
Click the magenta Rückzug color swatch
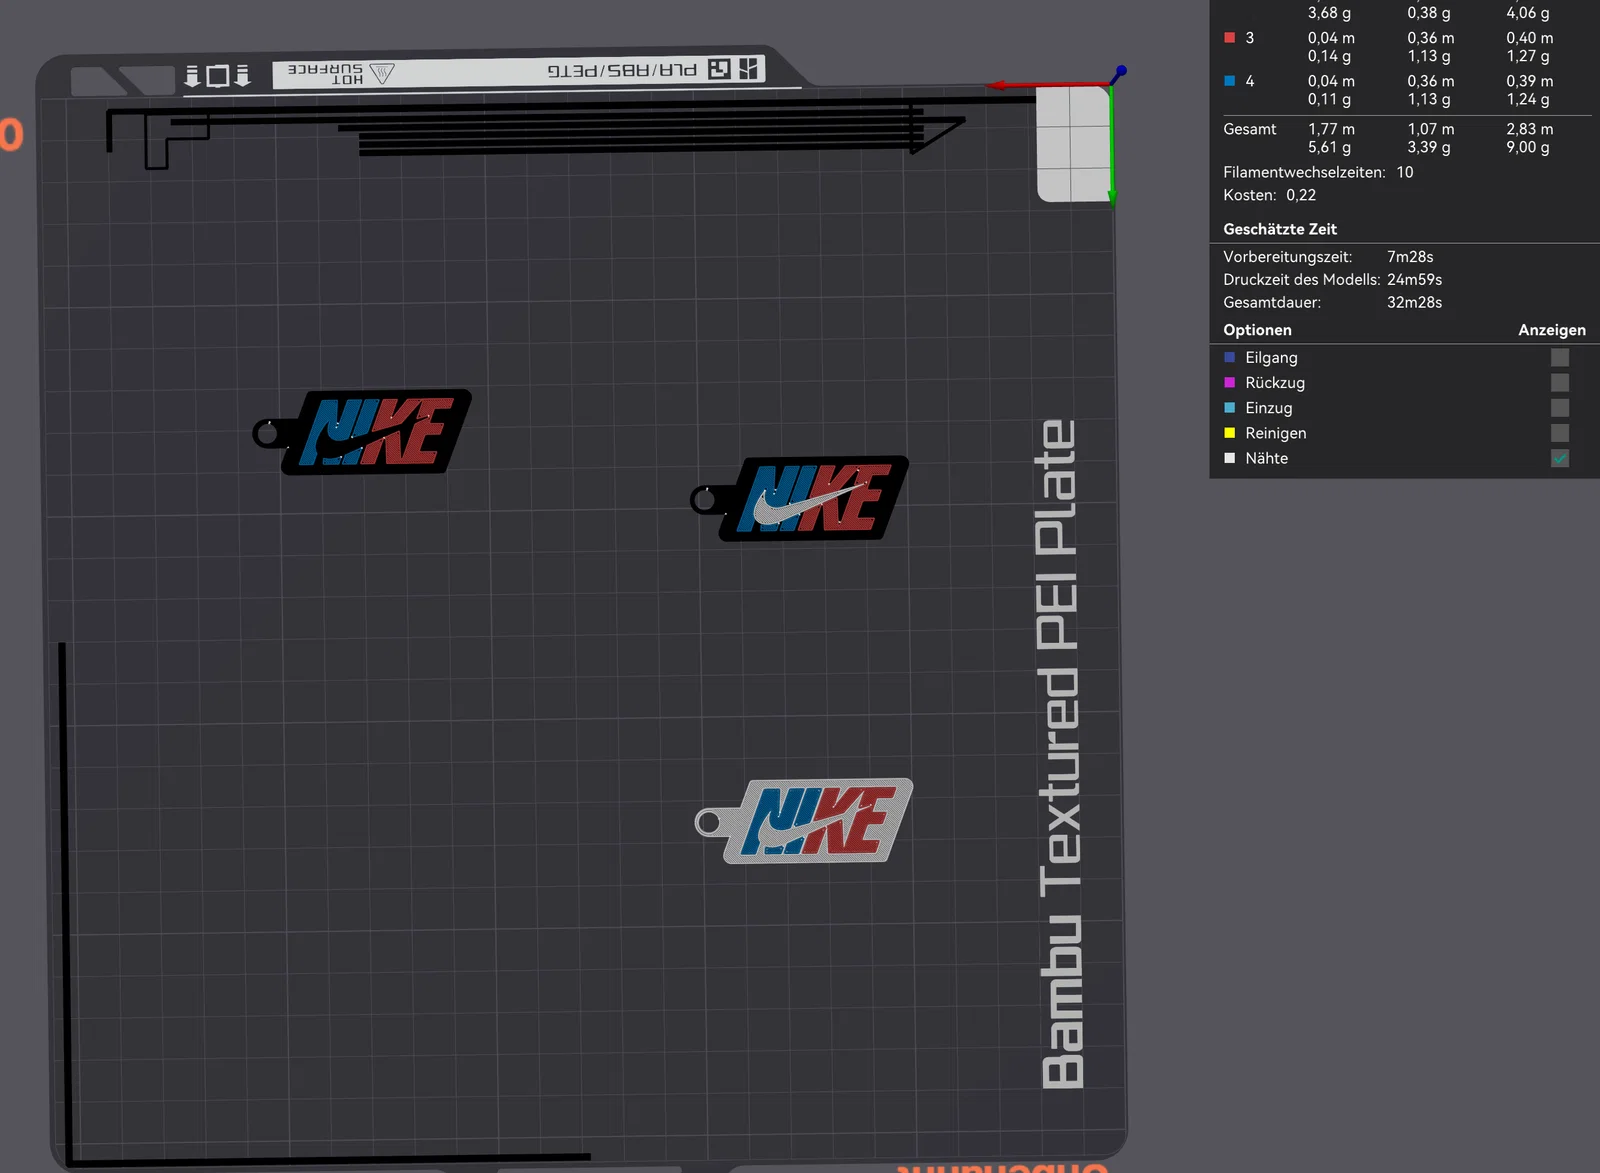(x=1230, y=382)
